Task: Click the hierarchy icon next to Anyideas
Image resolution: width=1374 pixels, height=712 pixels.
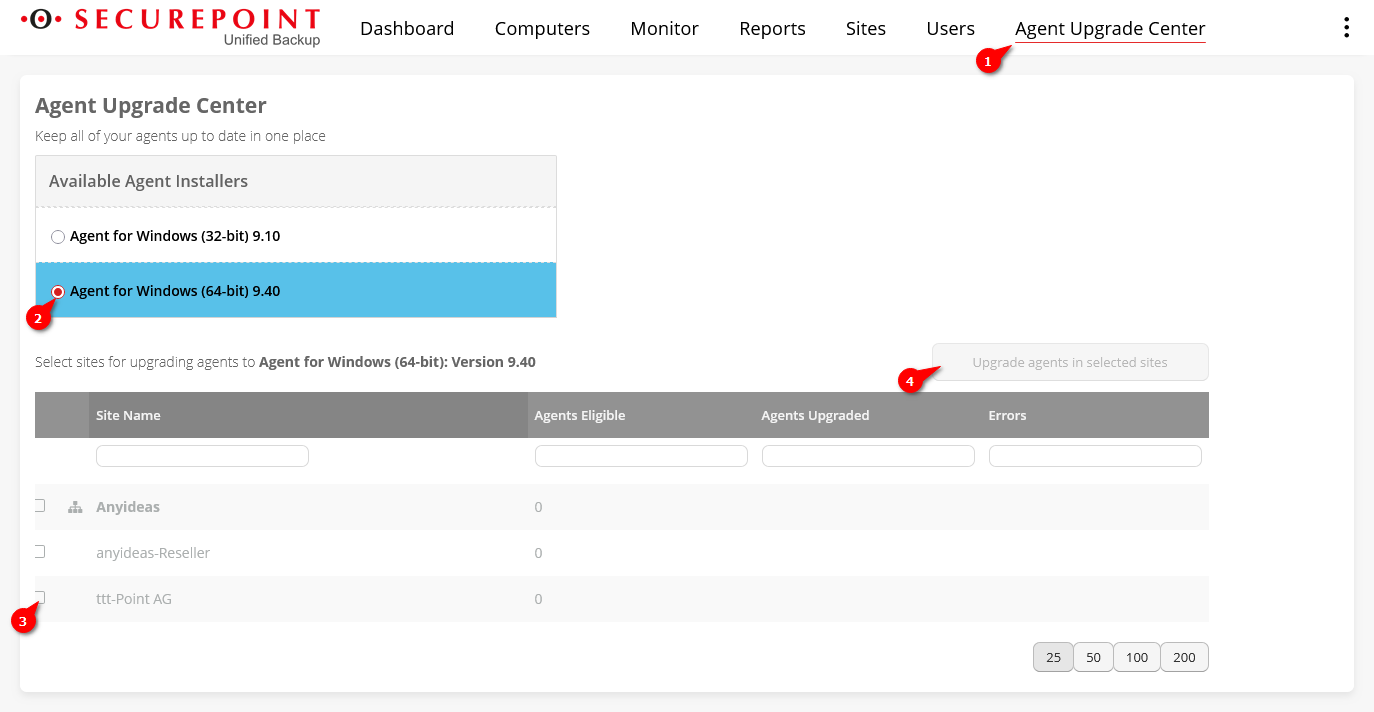Action: pos(75,507)
